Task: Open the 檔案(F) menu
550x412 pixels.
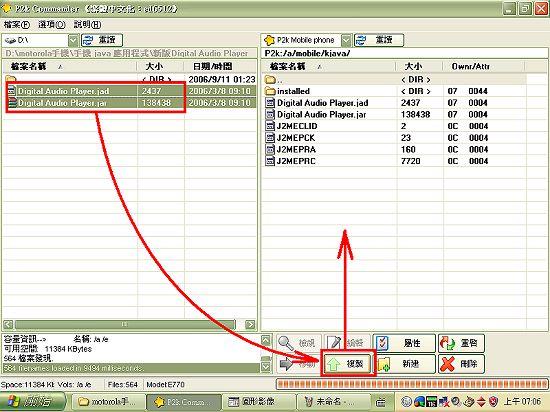Action: (x=17, y=25)
